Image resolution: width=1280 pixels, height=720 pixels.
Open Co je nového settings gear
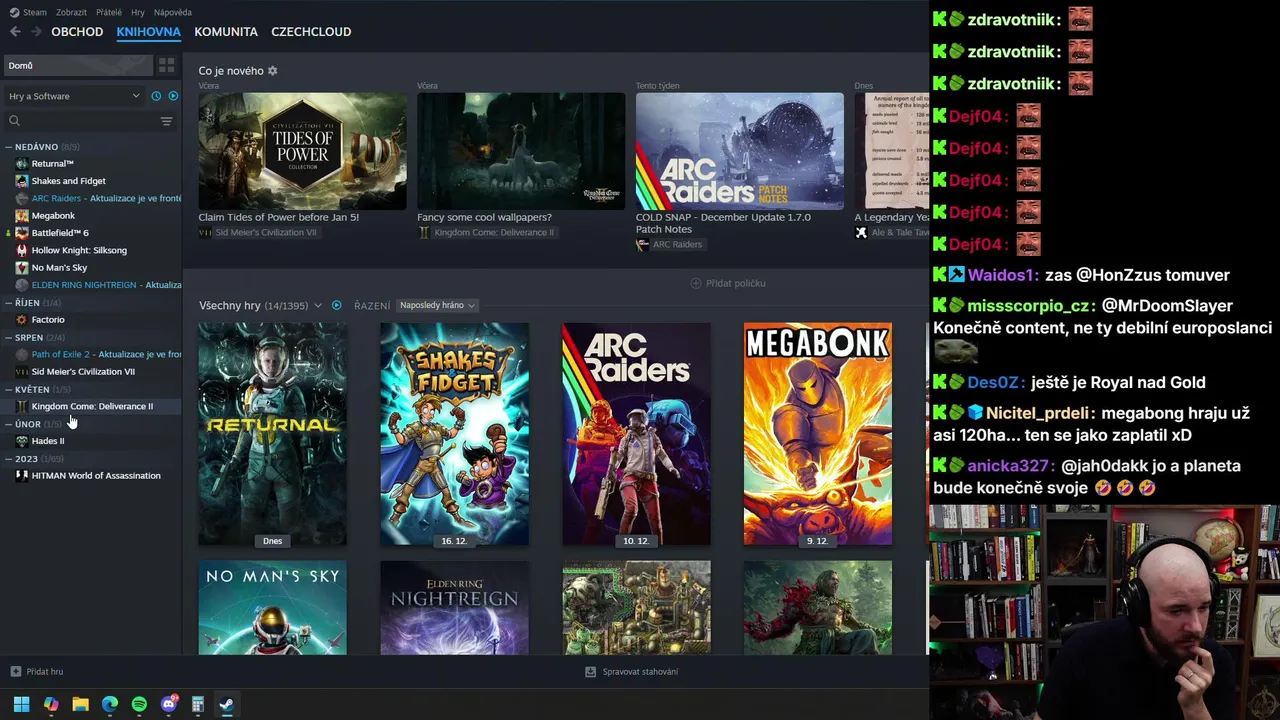[273, 71]
